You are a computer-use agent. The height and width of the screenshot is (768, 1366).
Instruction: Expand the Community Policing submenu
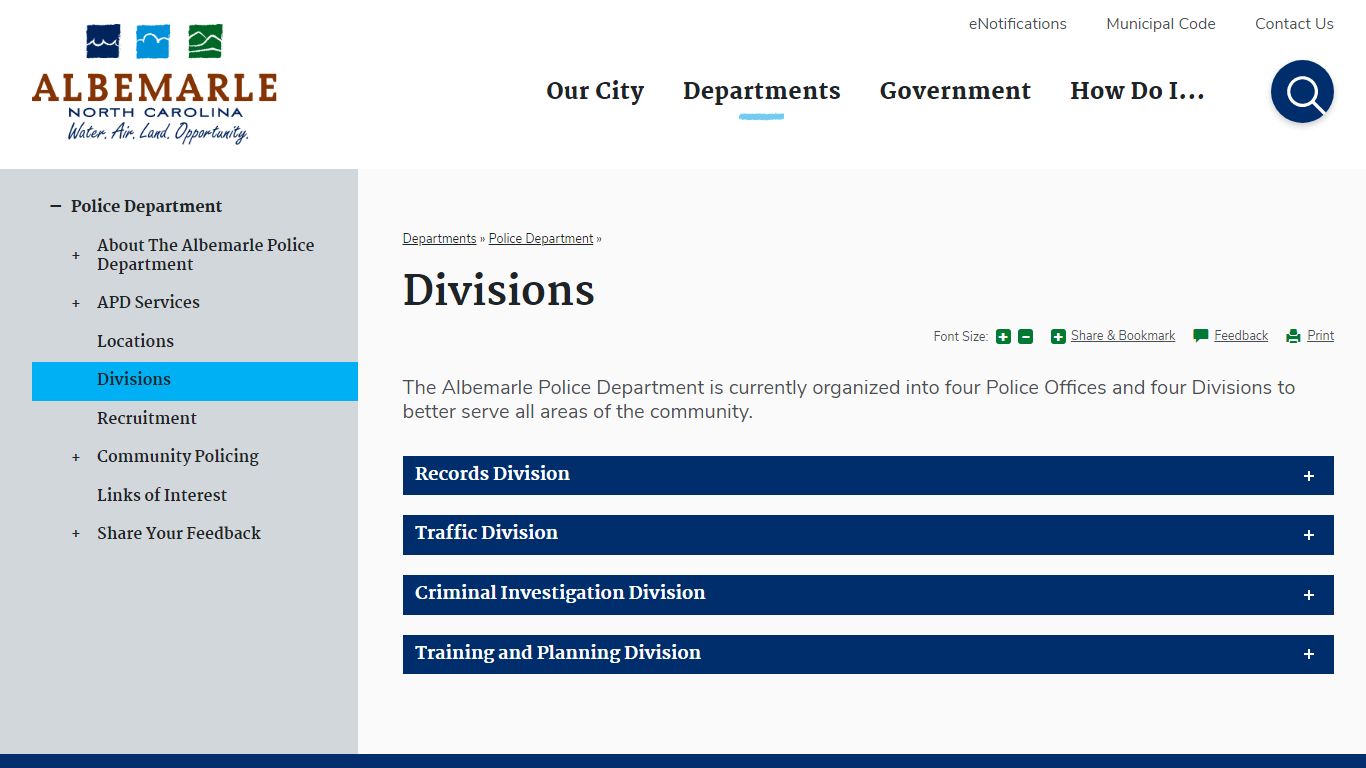[x=76, y=457]
